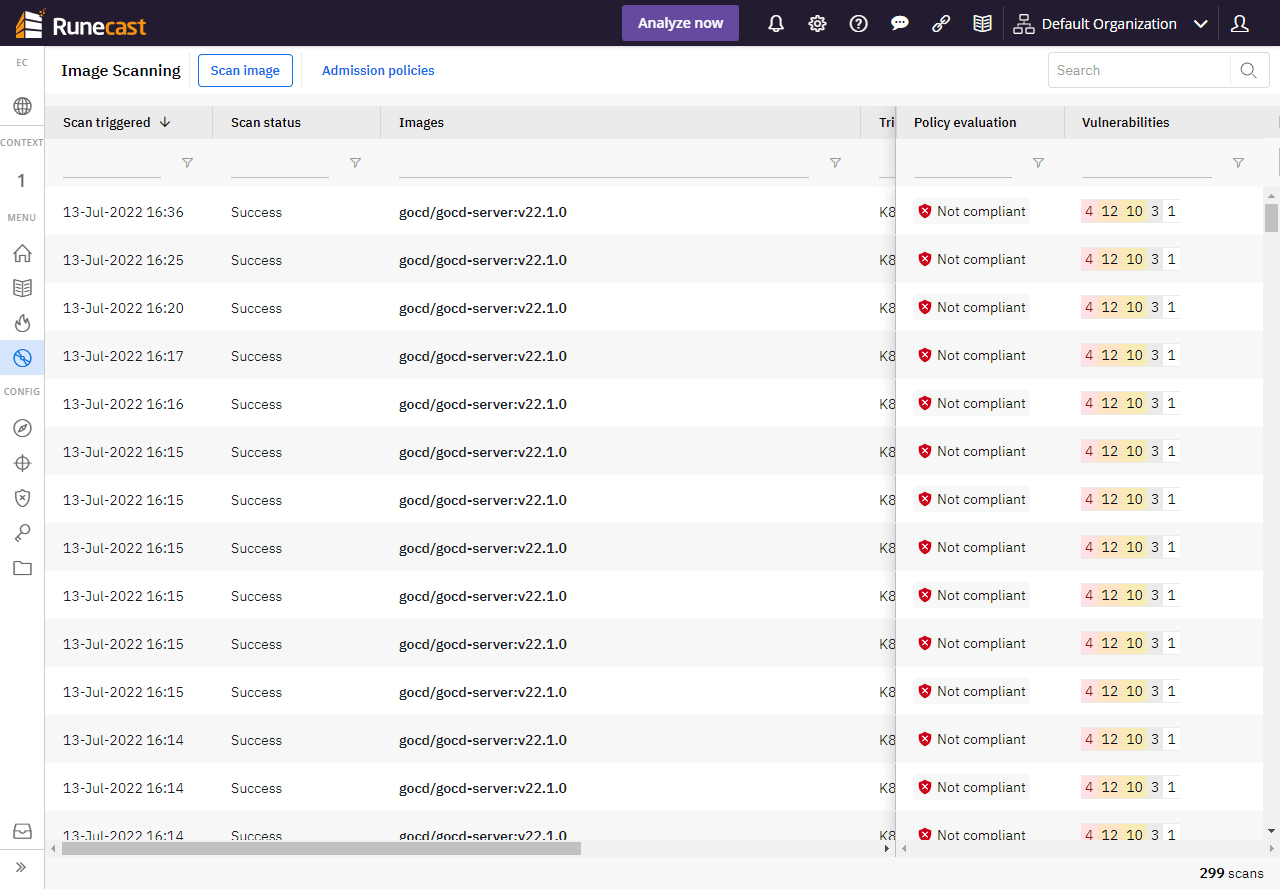This screenshot has height=889, width=1280.
Task: Click the link chain icon in top bar
Action: pos(941,24)
